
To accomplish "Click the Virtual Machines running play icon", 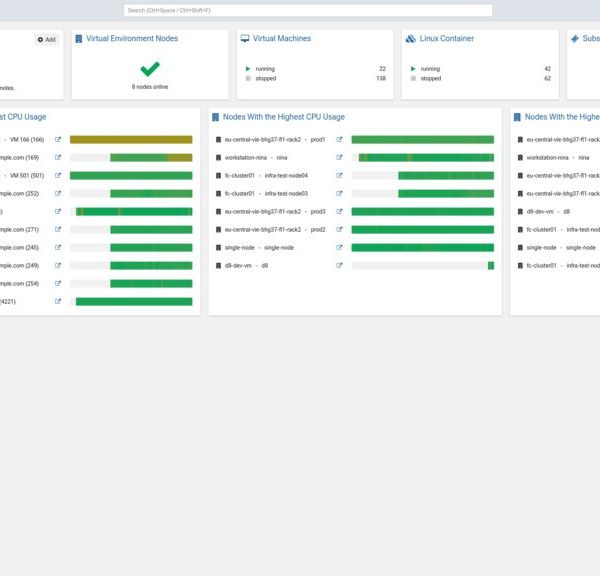I will tap(248, 69).
